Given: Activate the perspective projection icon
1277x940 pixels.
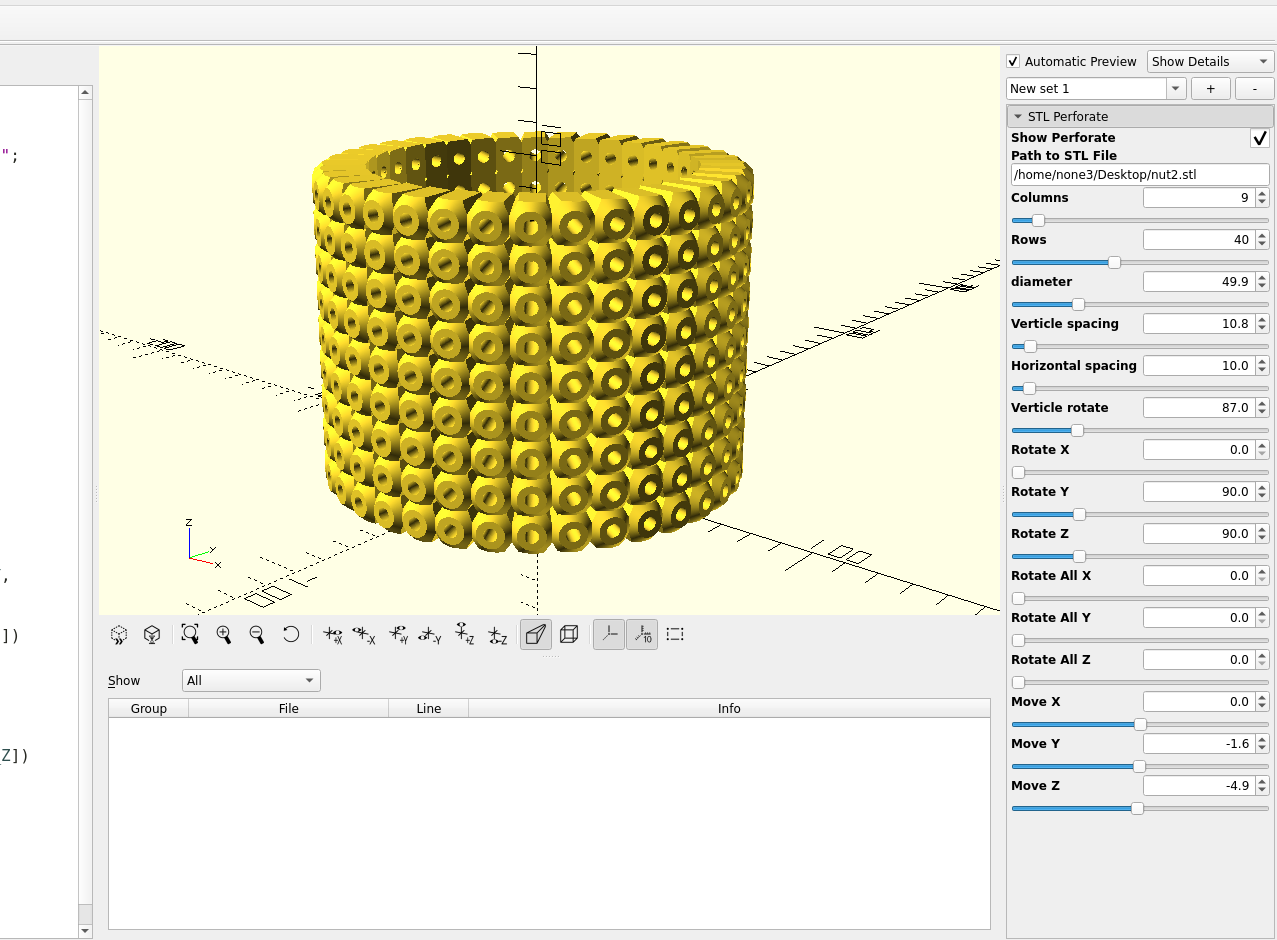Looking at the screenshot, I should click(535, 634).
